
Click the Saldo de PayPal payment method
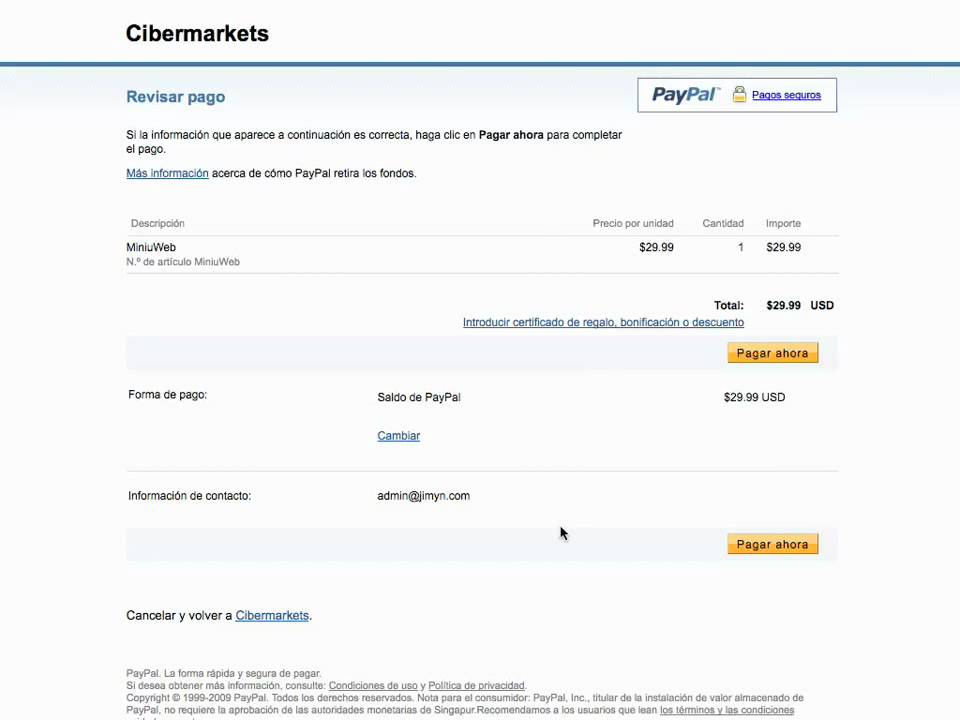419,397
